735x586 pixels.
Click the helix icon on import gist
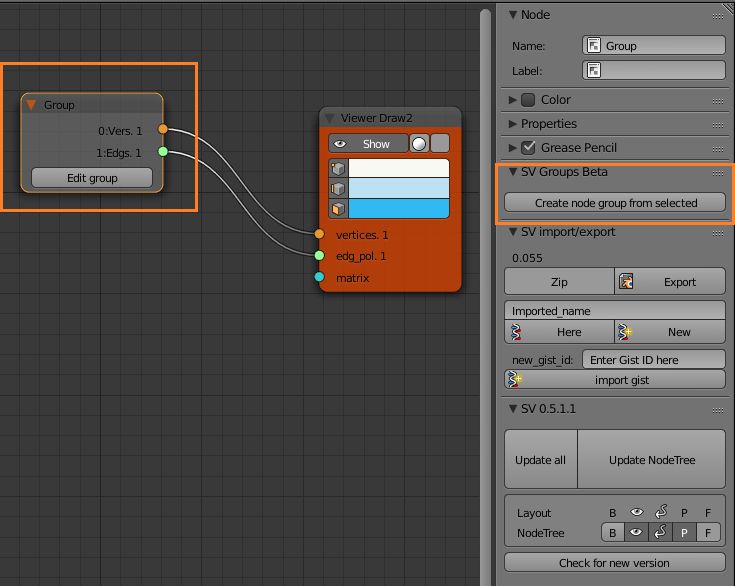[515, 379]
